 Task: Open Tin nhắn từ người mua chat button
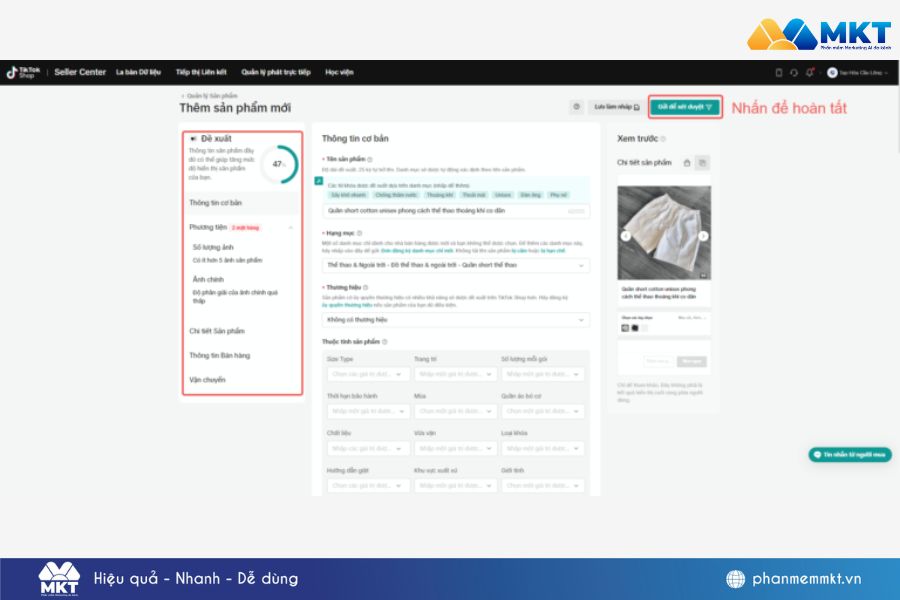pyautogui.click(x=850, y=455)
